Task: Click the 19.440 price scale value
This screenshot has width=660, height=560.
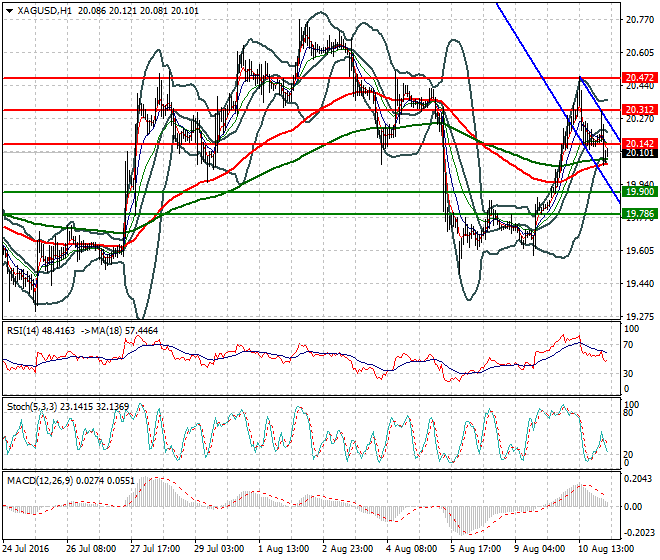Action: [640, 284]
